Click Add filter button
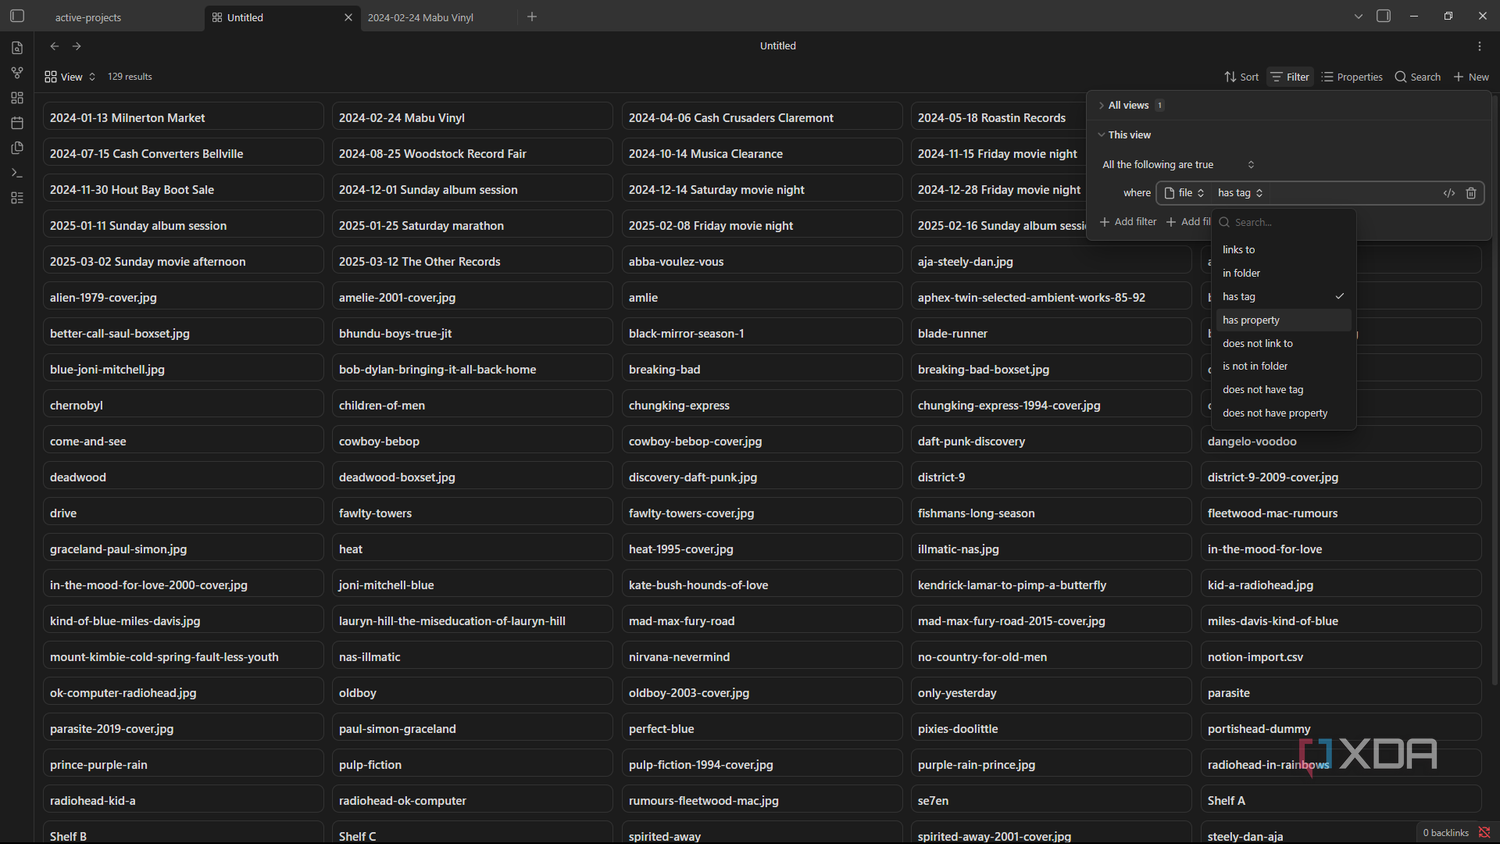The image size is (1500, 844). click(x=1128, y=222)
